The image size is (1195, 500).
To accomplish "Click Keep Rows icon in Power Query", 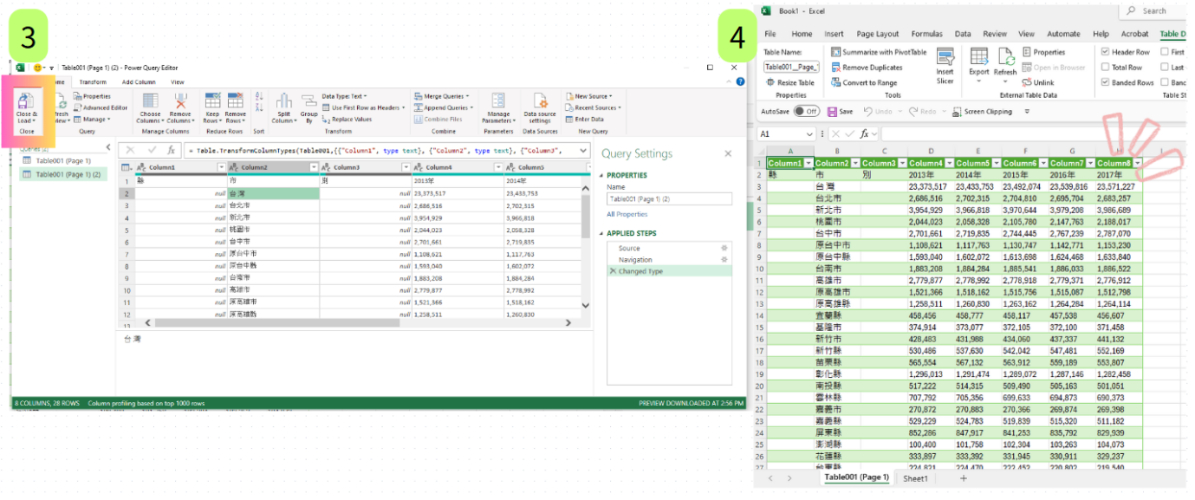I will pos(212,107).
